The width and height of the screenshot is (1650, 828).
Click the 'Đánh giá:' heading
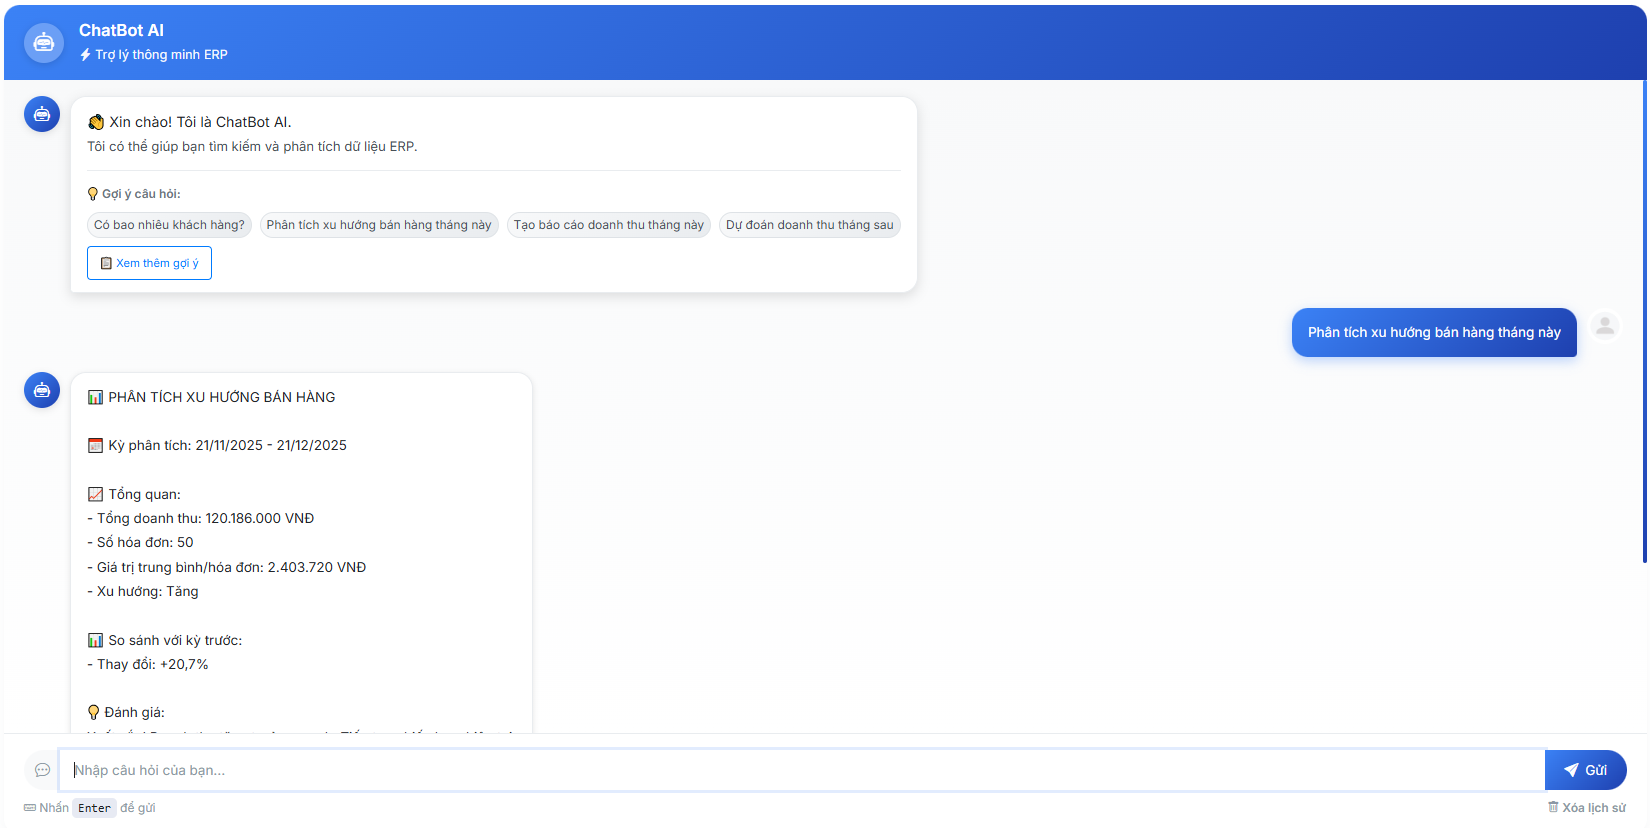point(134,712)
